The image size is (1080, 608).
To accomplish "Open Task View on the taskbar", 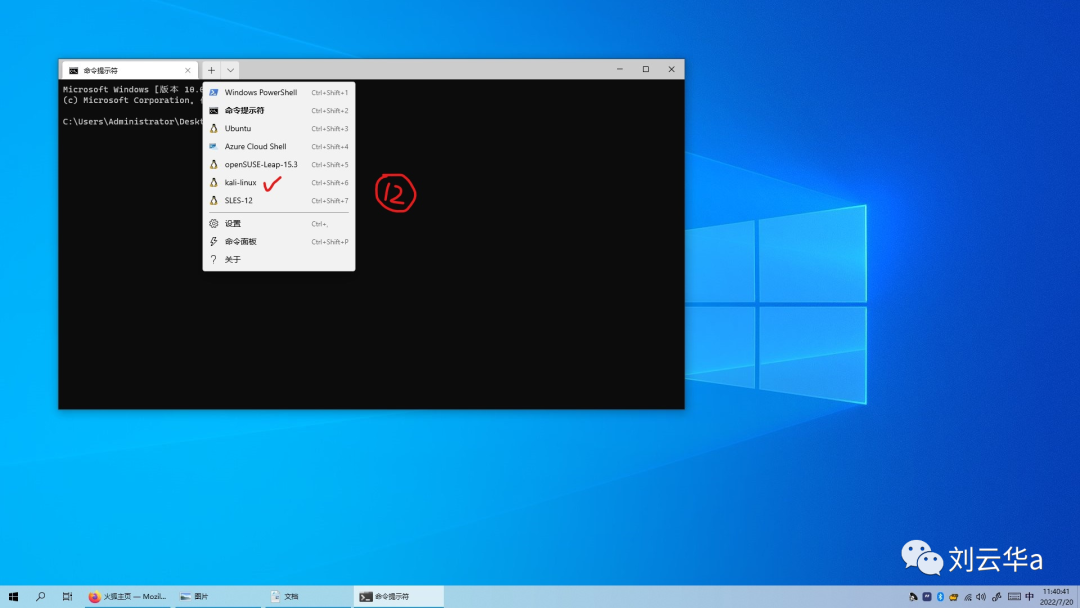I will [68, 597].
